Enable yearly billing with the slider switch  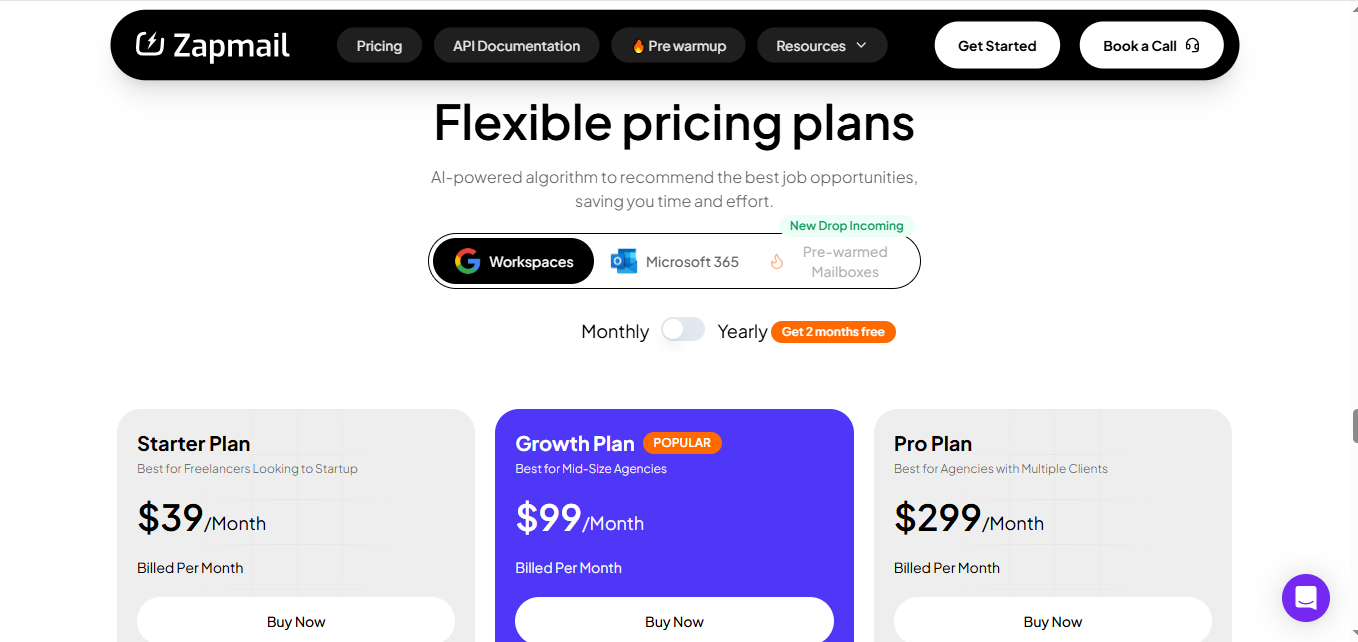(683, 328)
